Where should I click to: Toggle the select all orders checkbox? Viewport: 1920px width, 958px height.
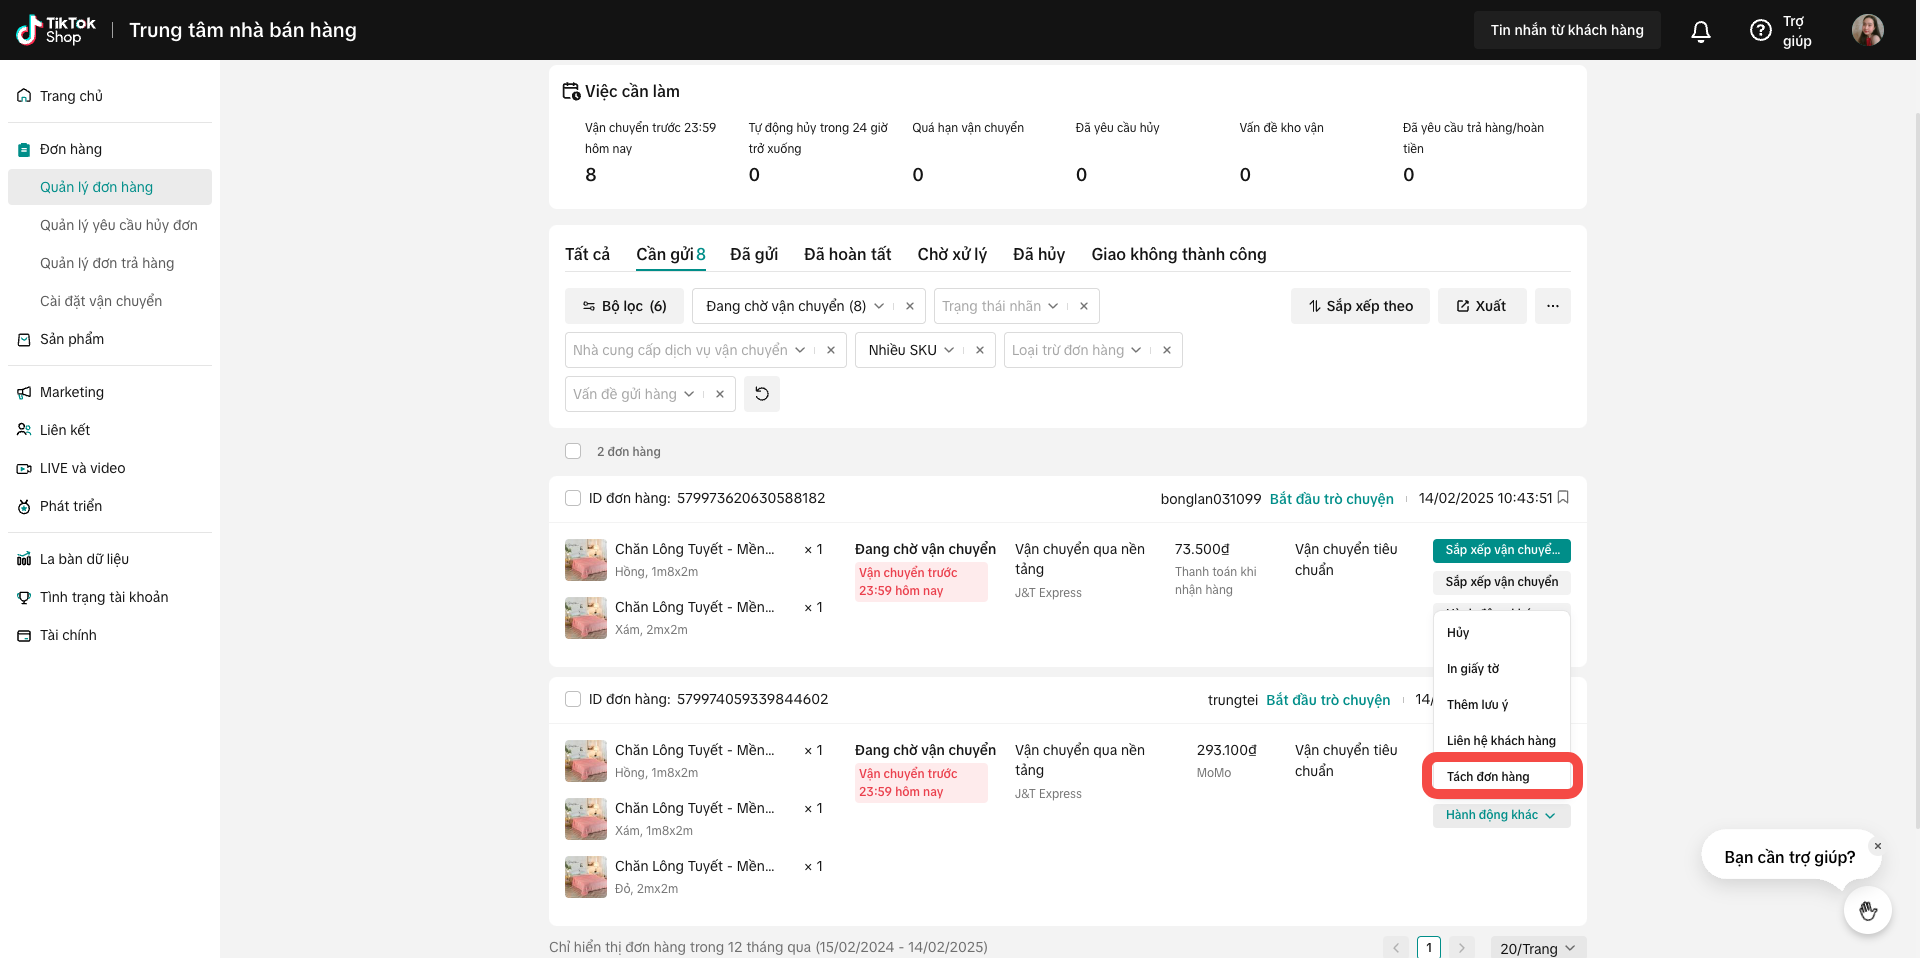point(573,451)
